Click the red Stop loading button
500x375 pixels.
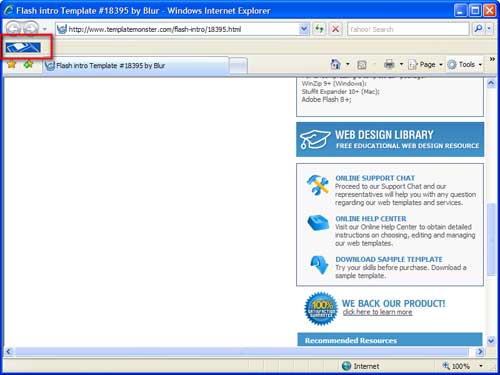click(336, 29)
